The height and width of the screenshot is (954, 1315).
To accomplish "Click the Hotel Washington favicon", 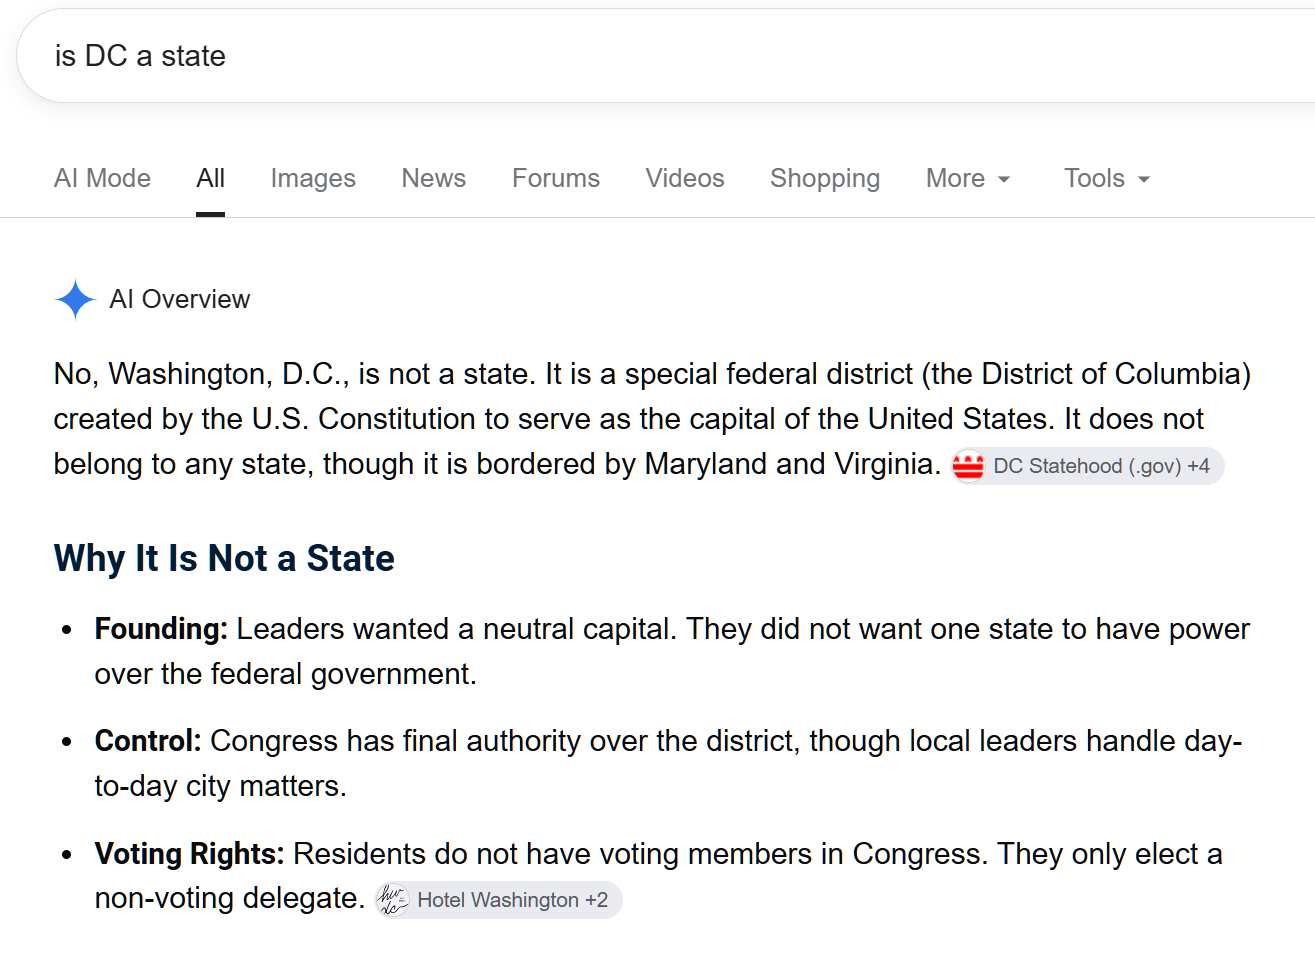I will click(392, 900).
